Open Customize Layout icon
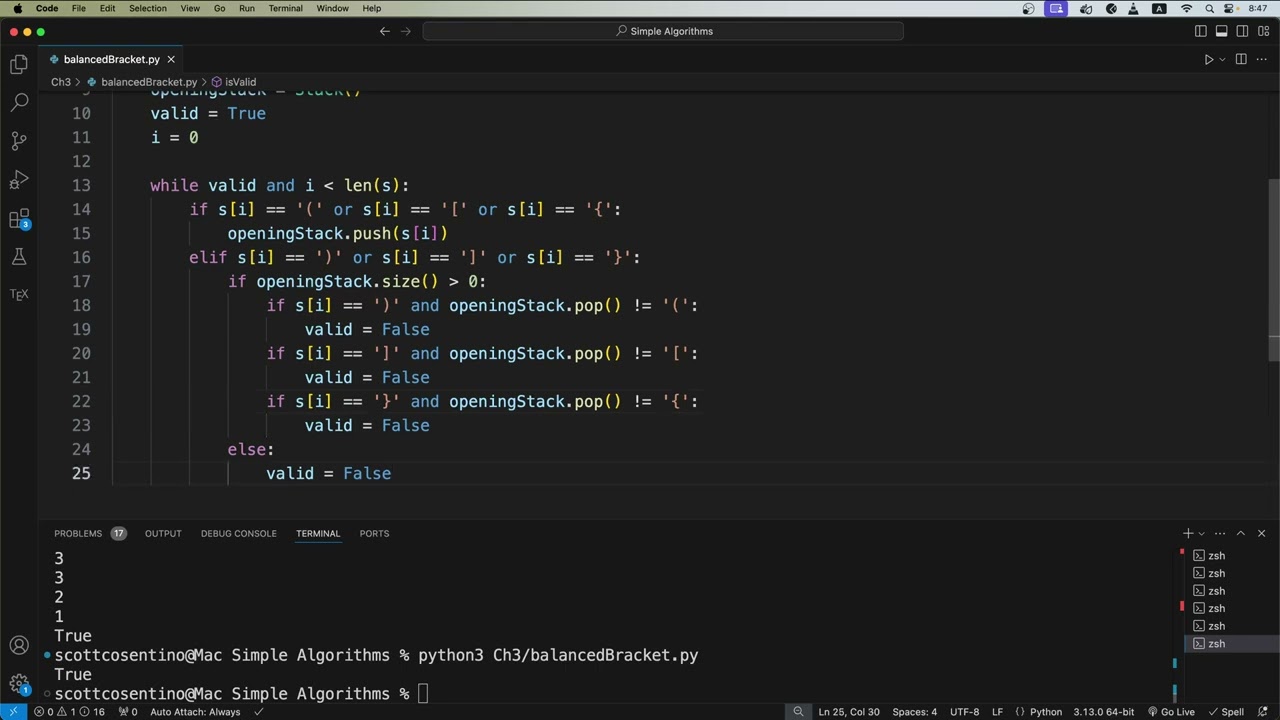This screenshot has width=1280, height=720. coord(1261,31)
